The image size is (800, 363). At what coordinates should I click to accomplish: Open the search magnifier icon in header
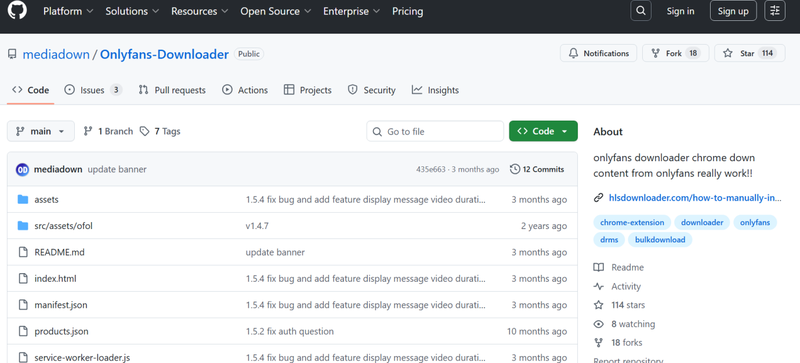point(641,11)
